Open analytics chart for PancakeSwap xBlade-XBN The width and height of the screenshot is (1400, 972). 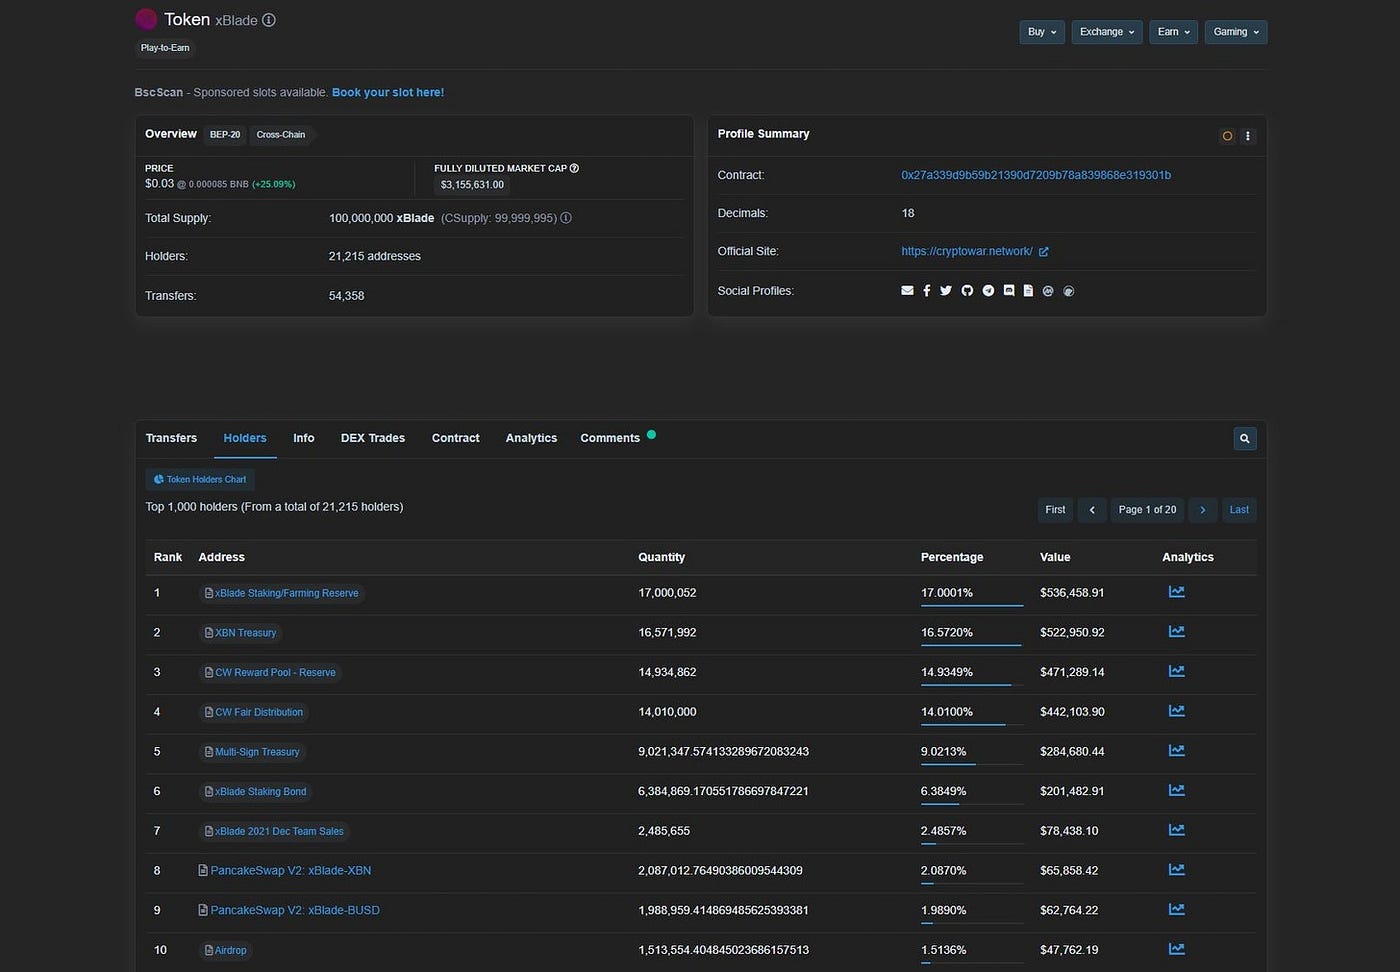(x=1177, y=870)
